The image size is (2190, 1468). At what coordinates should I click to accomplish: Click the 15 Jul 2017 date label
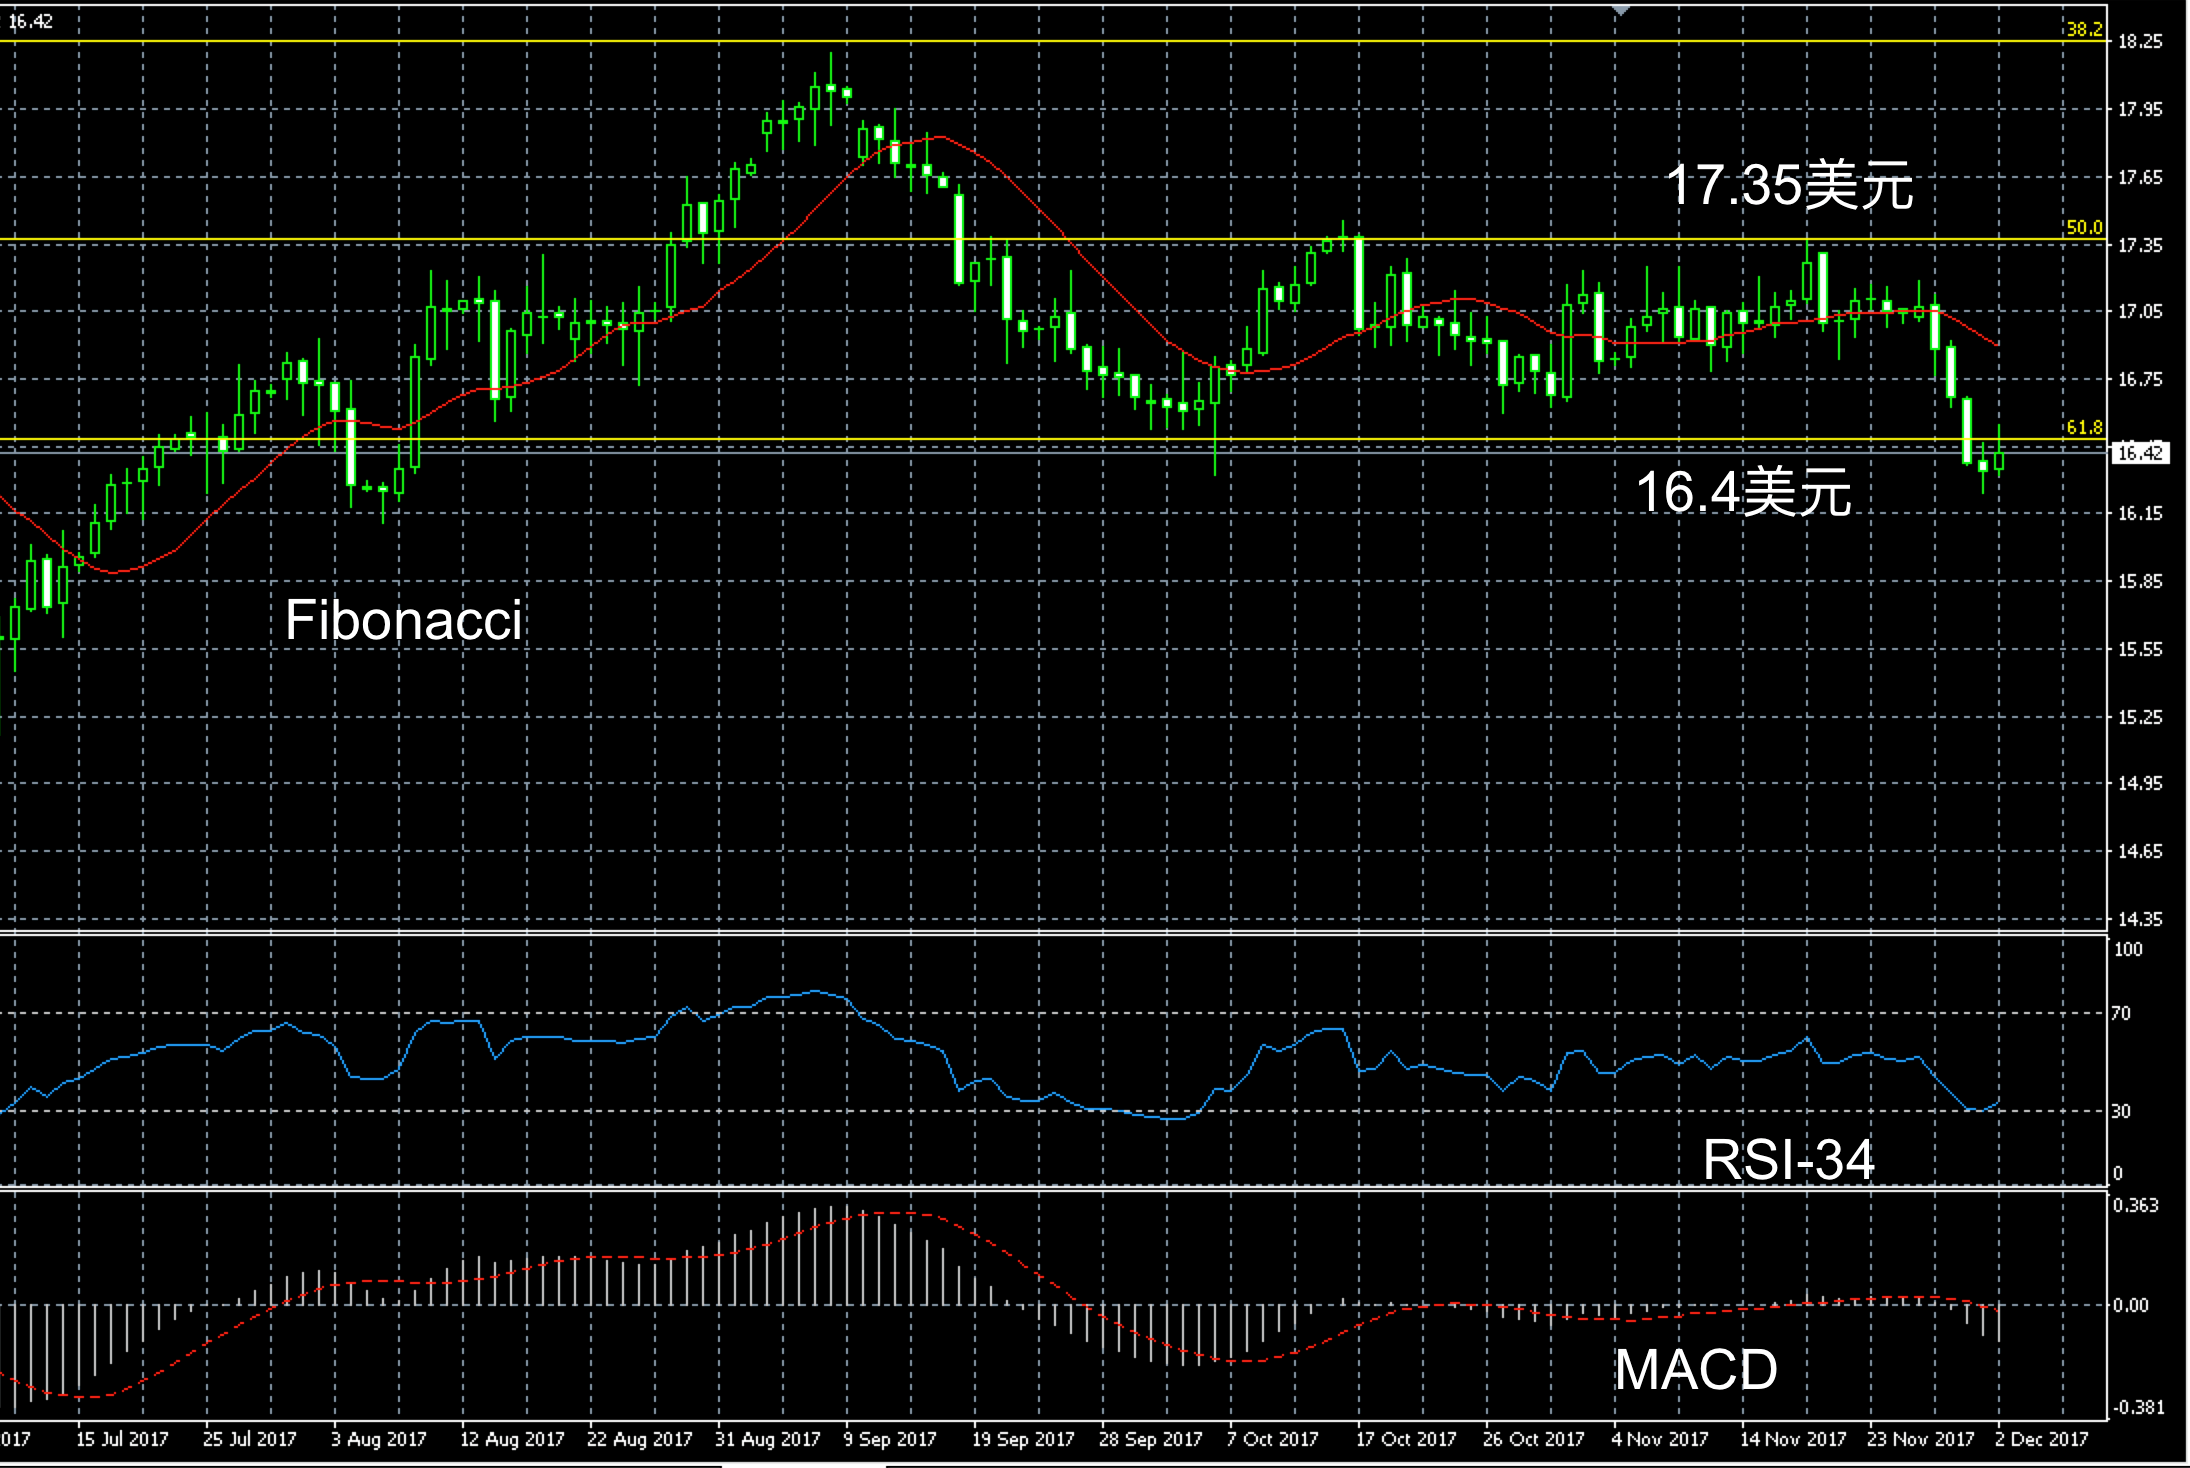(x=122, y=1439)
